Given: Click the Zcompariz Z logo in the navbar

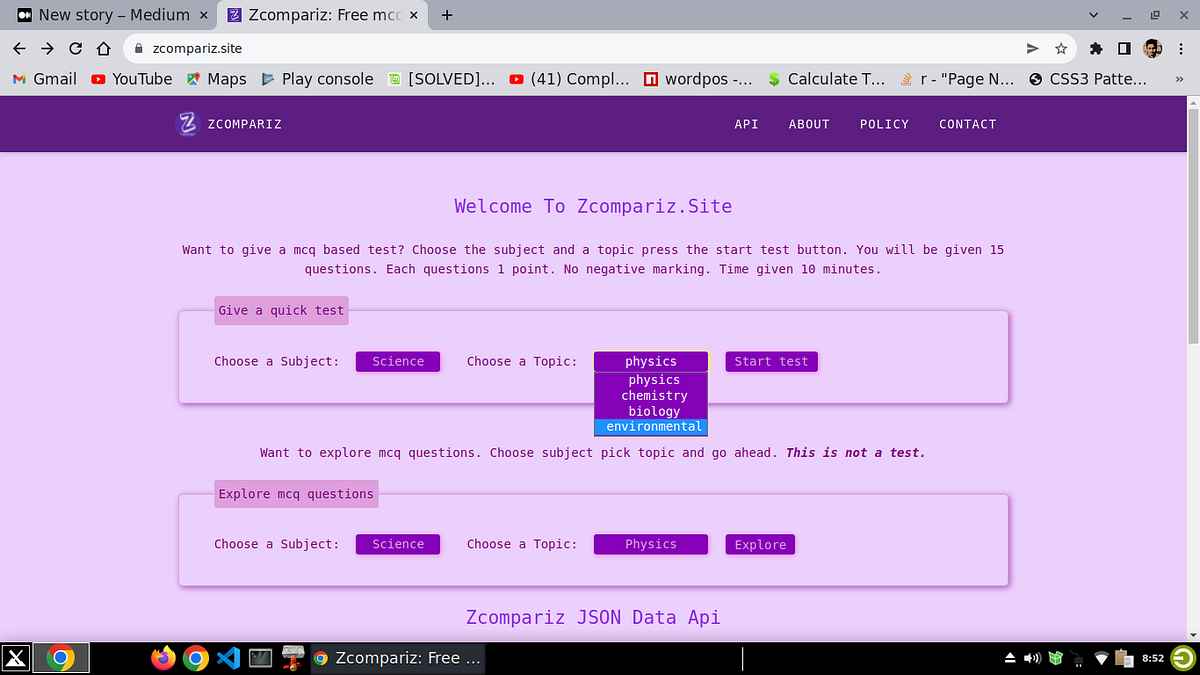Looking at the screenshot, I should tap(187, 123).
